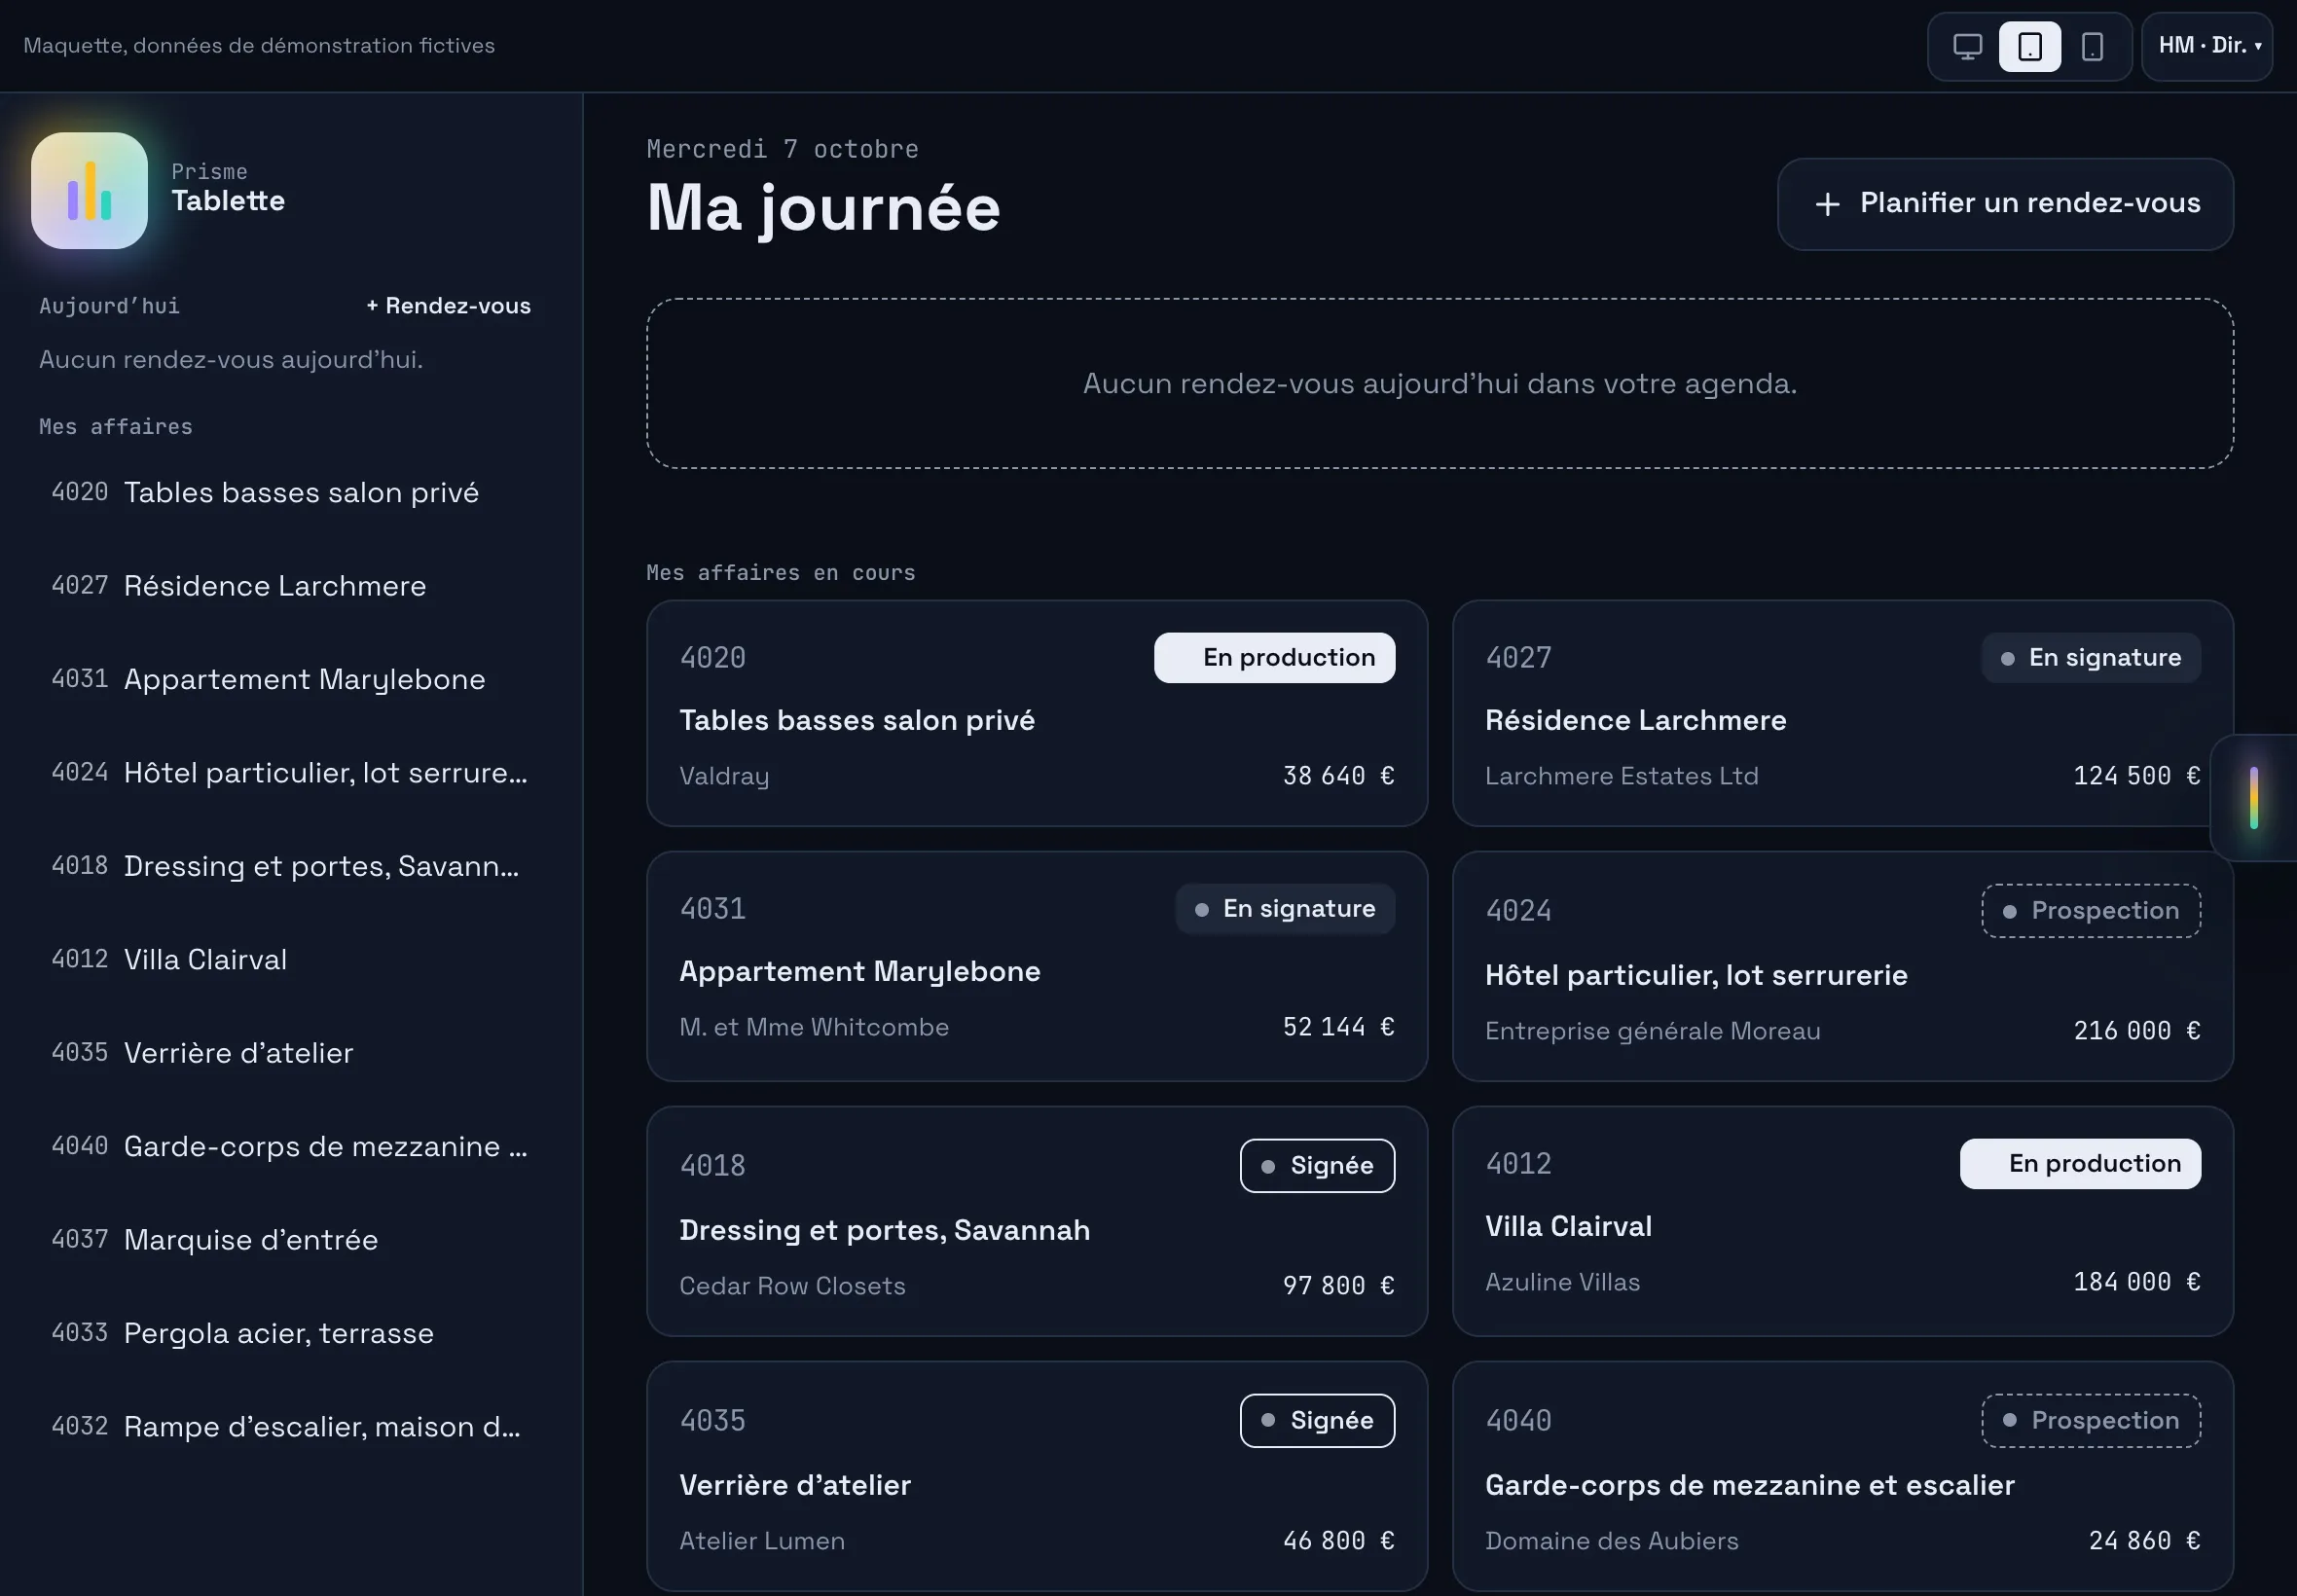Viewport: 2297px width, 1596px height.
Task: Open the Tables basses salon privé card
Action: pyautogui.click(x=1037, y=713)
